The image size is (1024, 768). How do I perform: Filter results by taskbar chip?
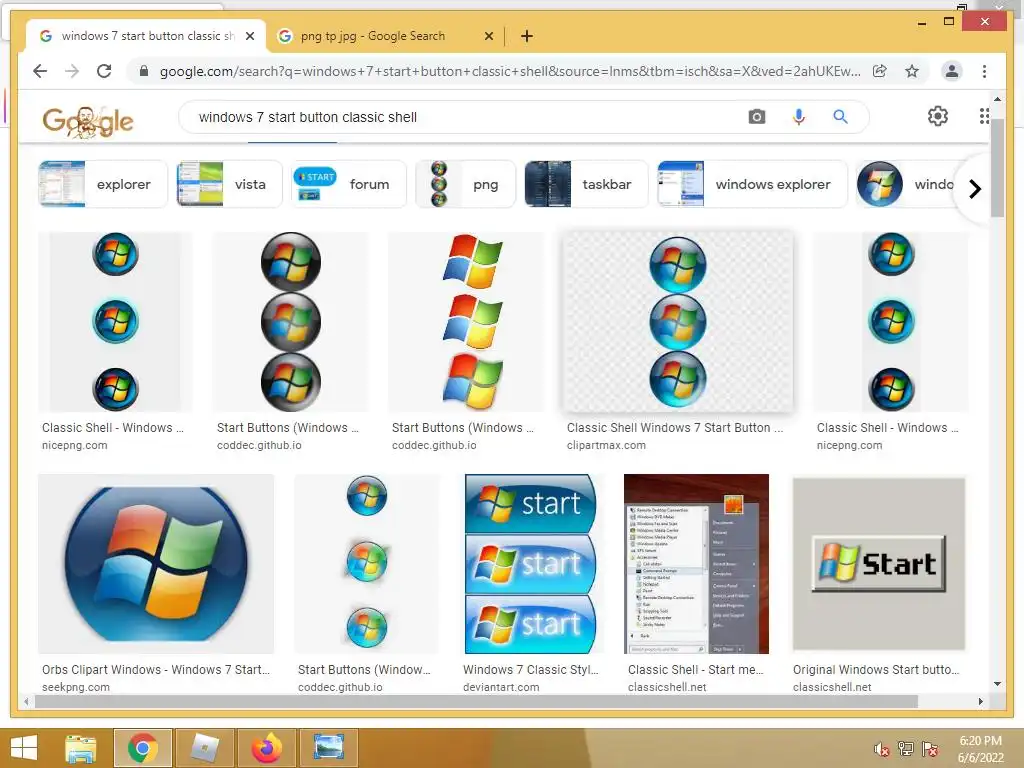click(586, 184)
